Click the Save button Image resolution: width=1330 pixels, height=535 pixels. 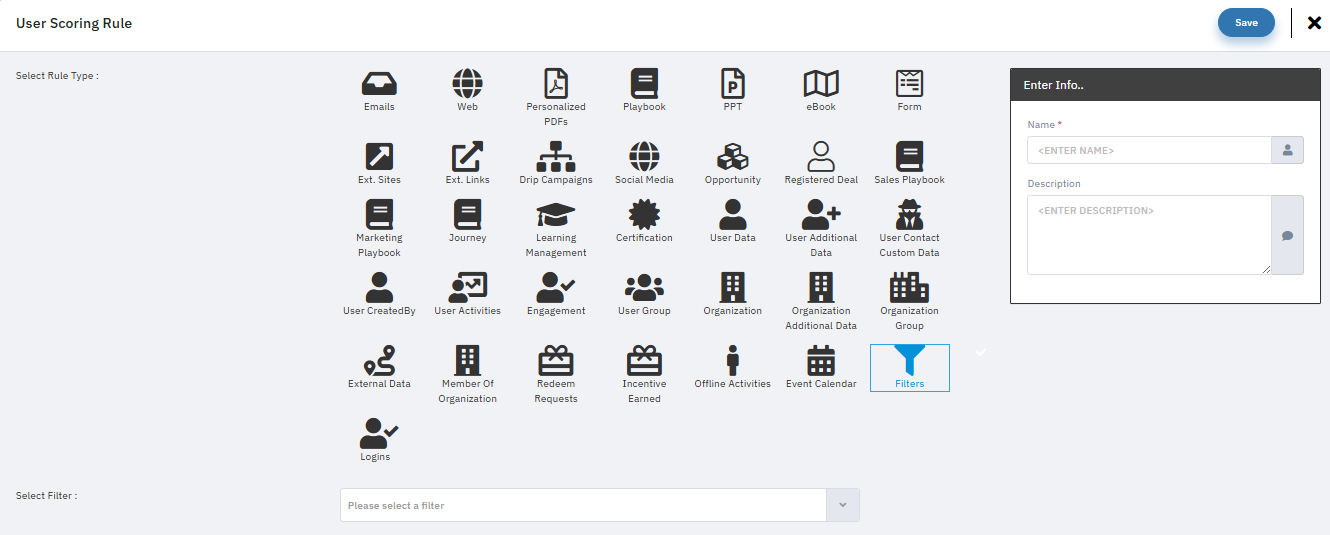(1246, 23)
